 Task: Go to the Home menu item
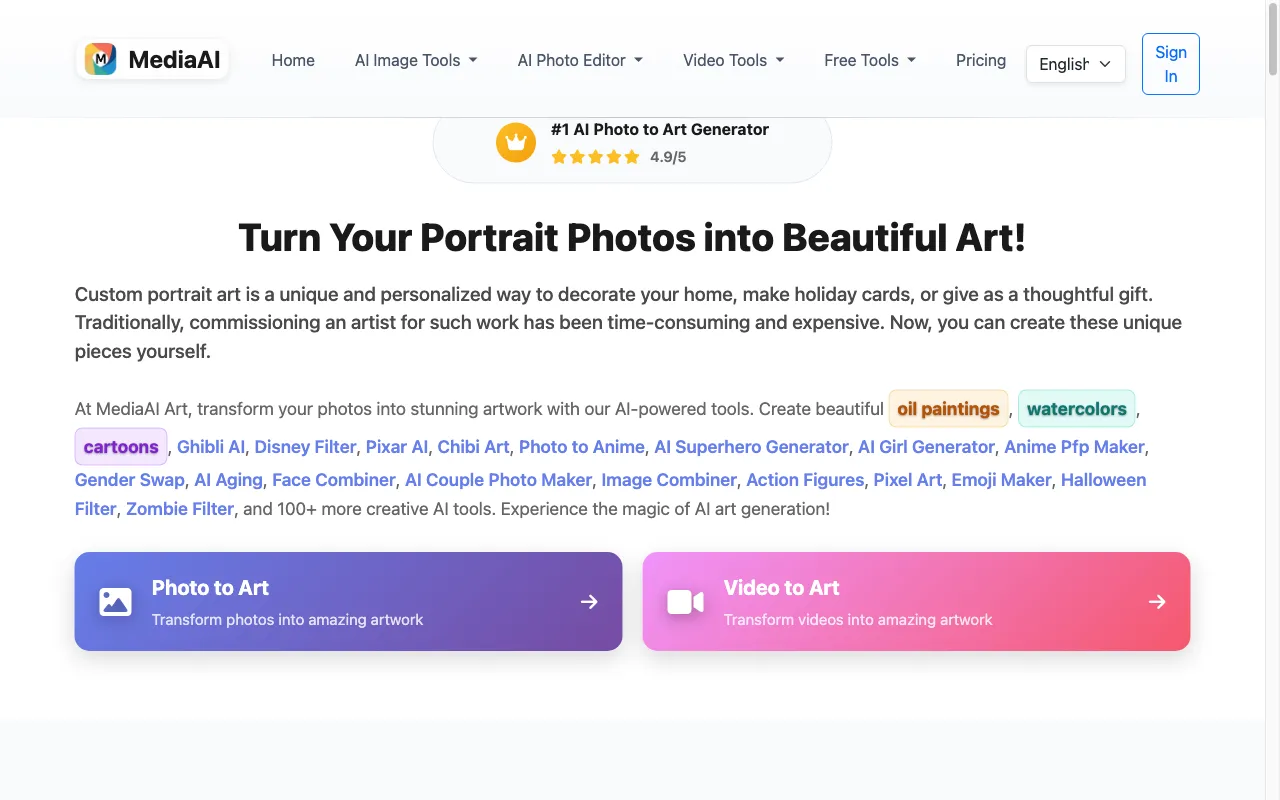(x=293, y=60)
